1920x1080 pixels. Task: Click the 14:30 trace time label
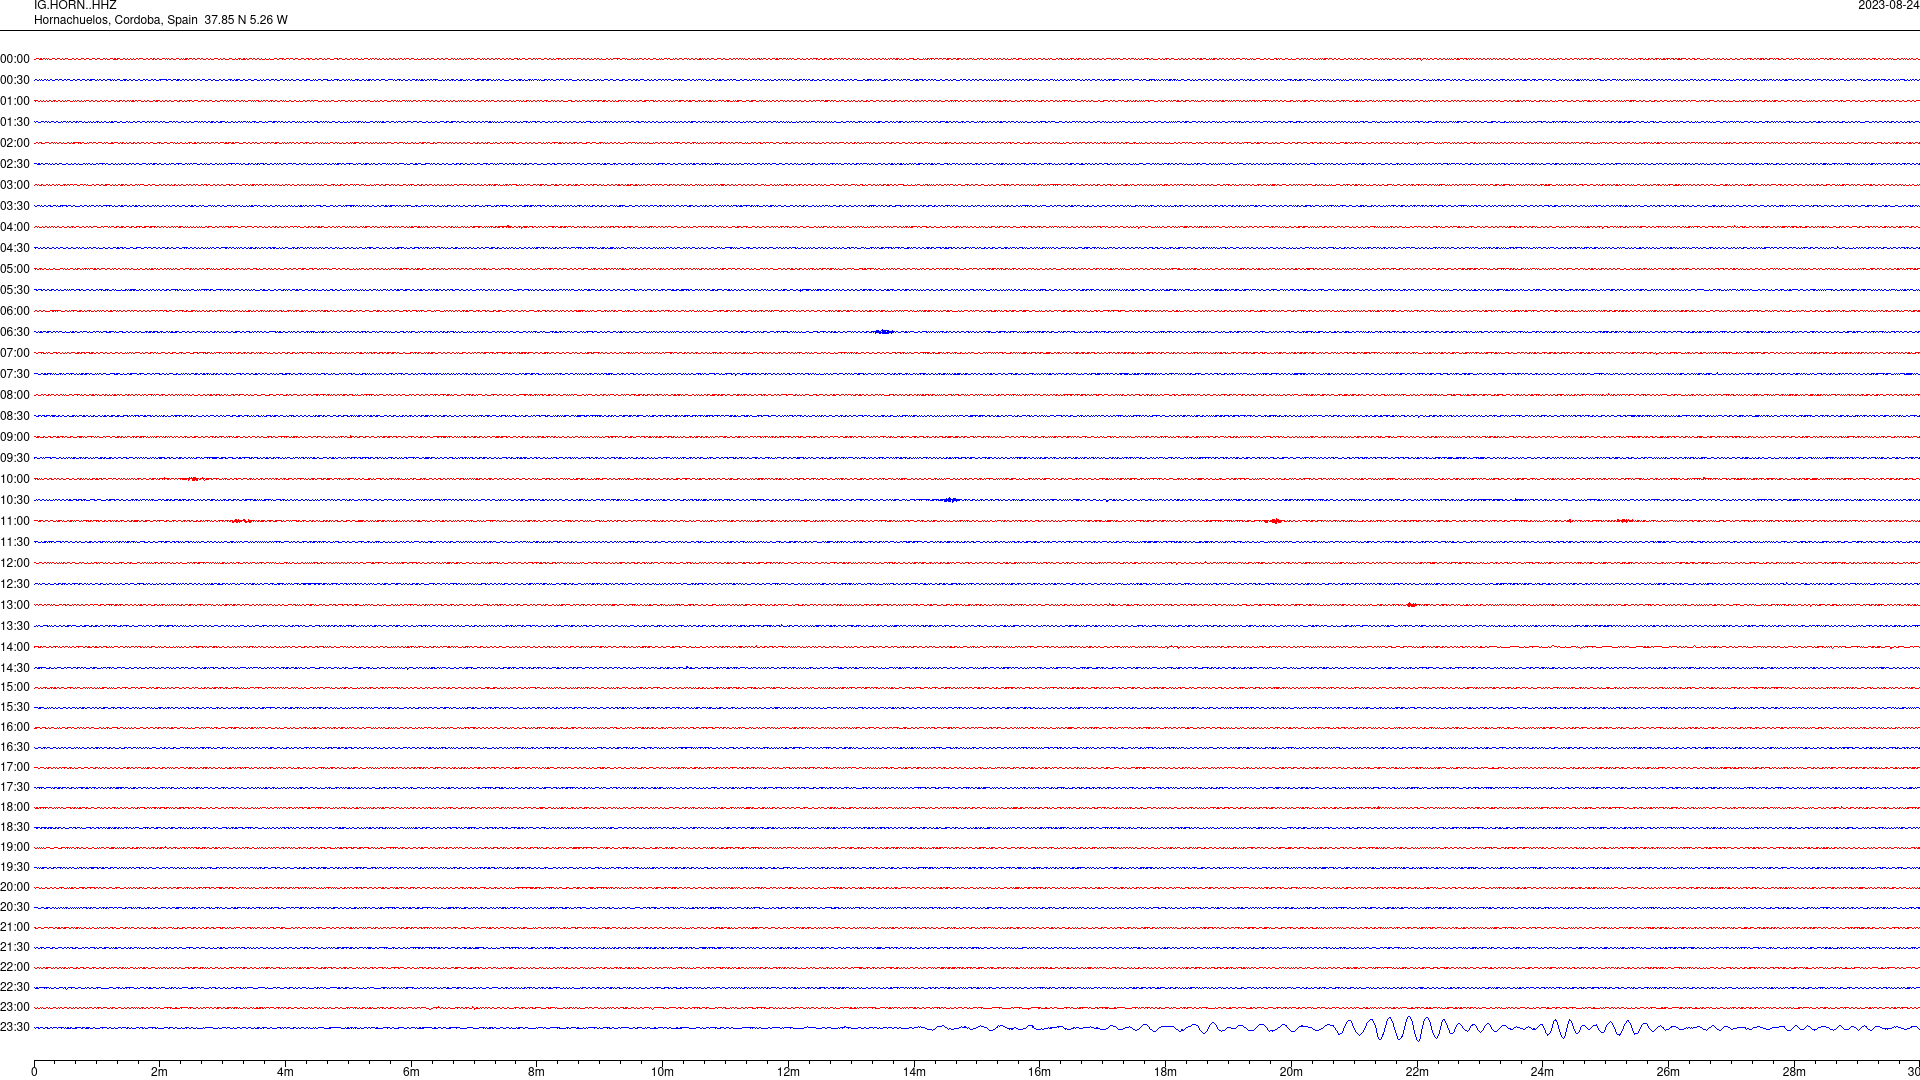(15, 668)
